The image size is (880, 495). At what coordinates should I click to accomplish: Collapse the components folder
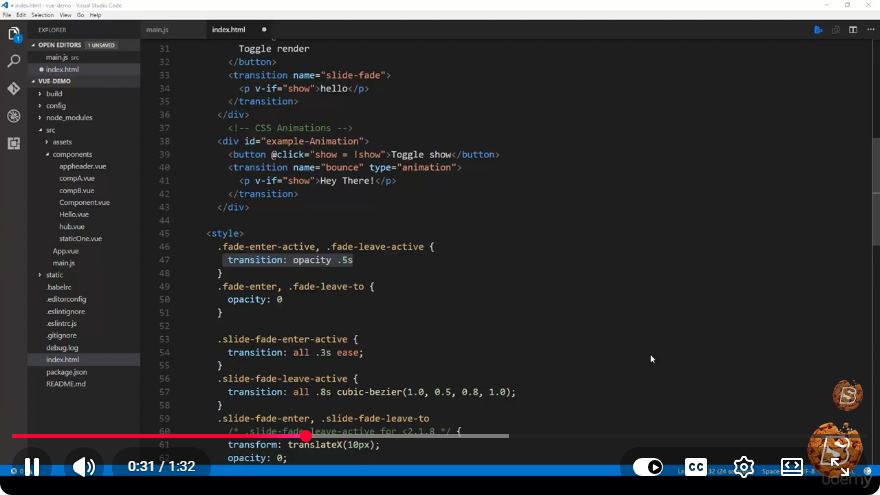(72, 154)
